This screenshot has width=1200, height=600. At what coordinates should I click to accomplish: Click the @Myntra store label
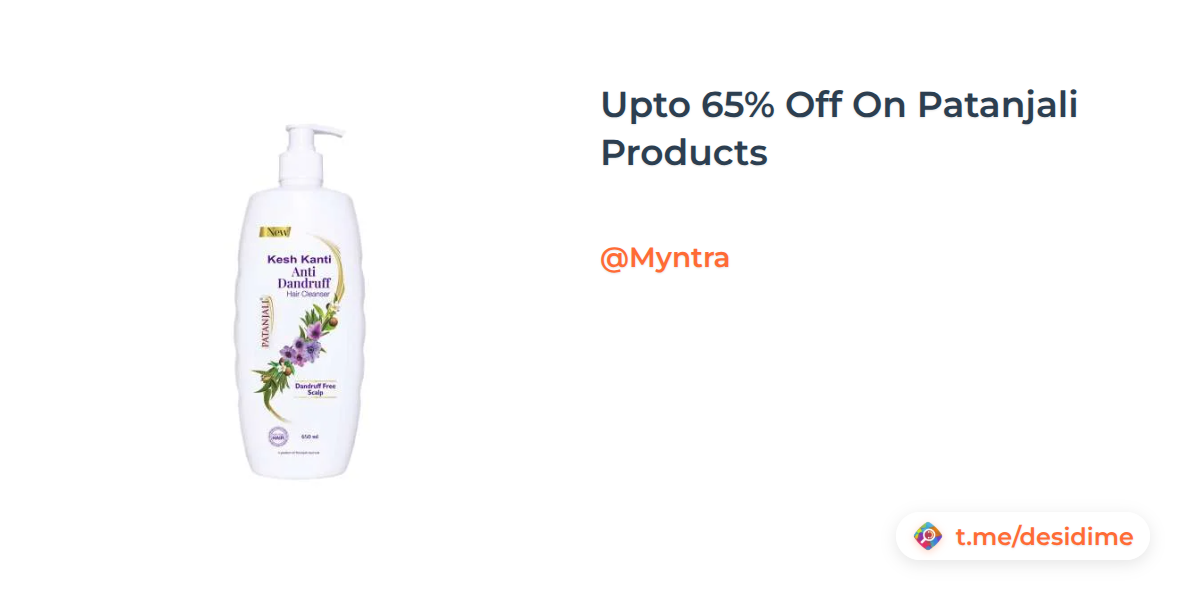(664, 258)
